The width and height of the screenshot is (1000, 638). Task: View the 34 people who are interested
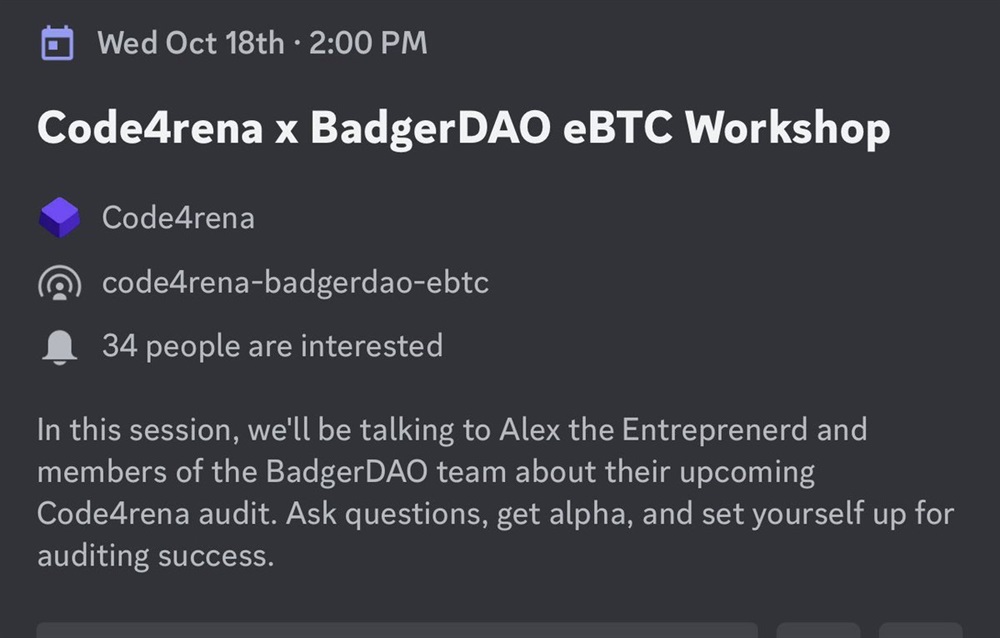(272, 346)
